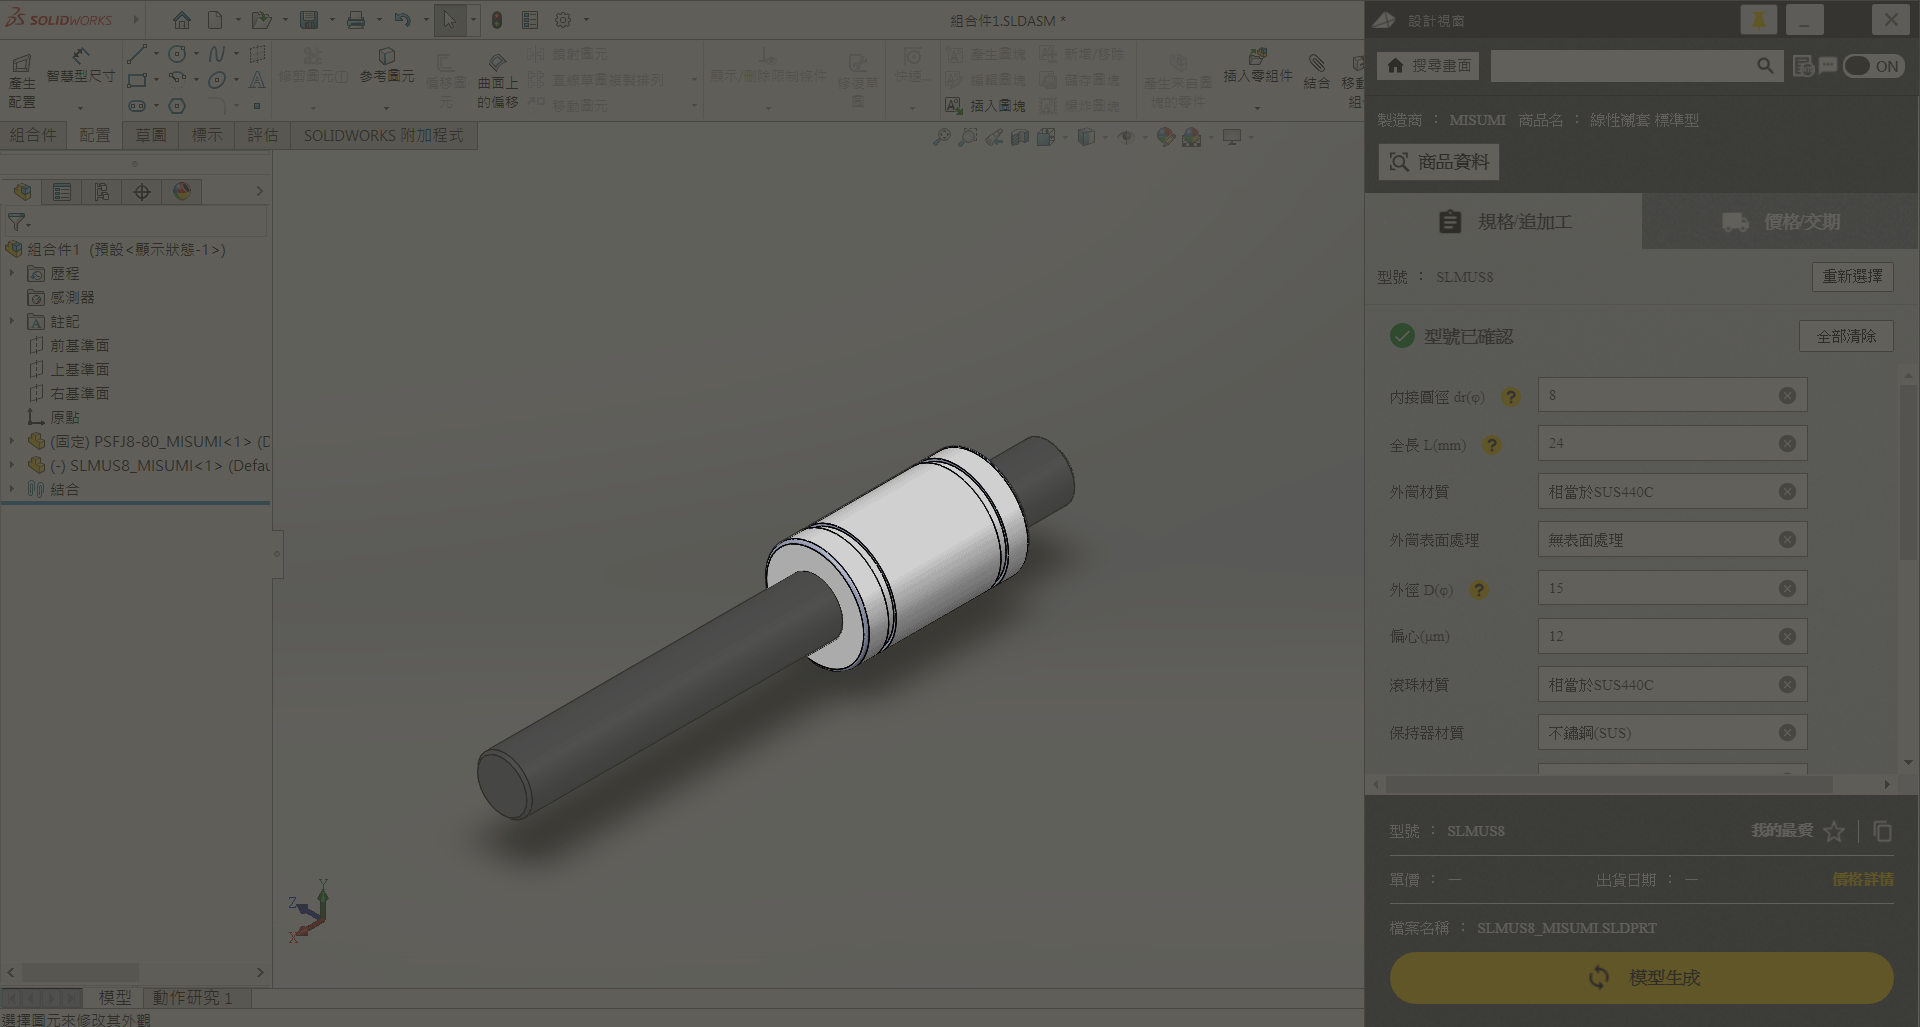The height and width of the screenshot is (1027, 1920).
Task: Expand the 結合 mates folder
Action: tap(12, 489)
